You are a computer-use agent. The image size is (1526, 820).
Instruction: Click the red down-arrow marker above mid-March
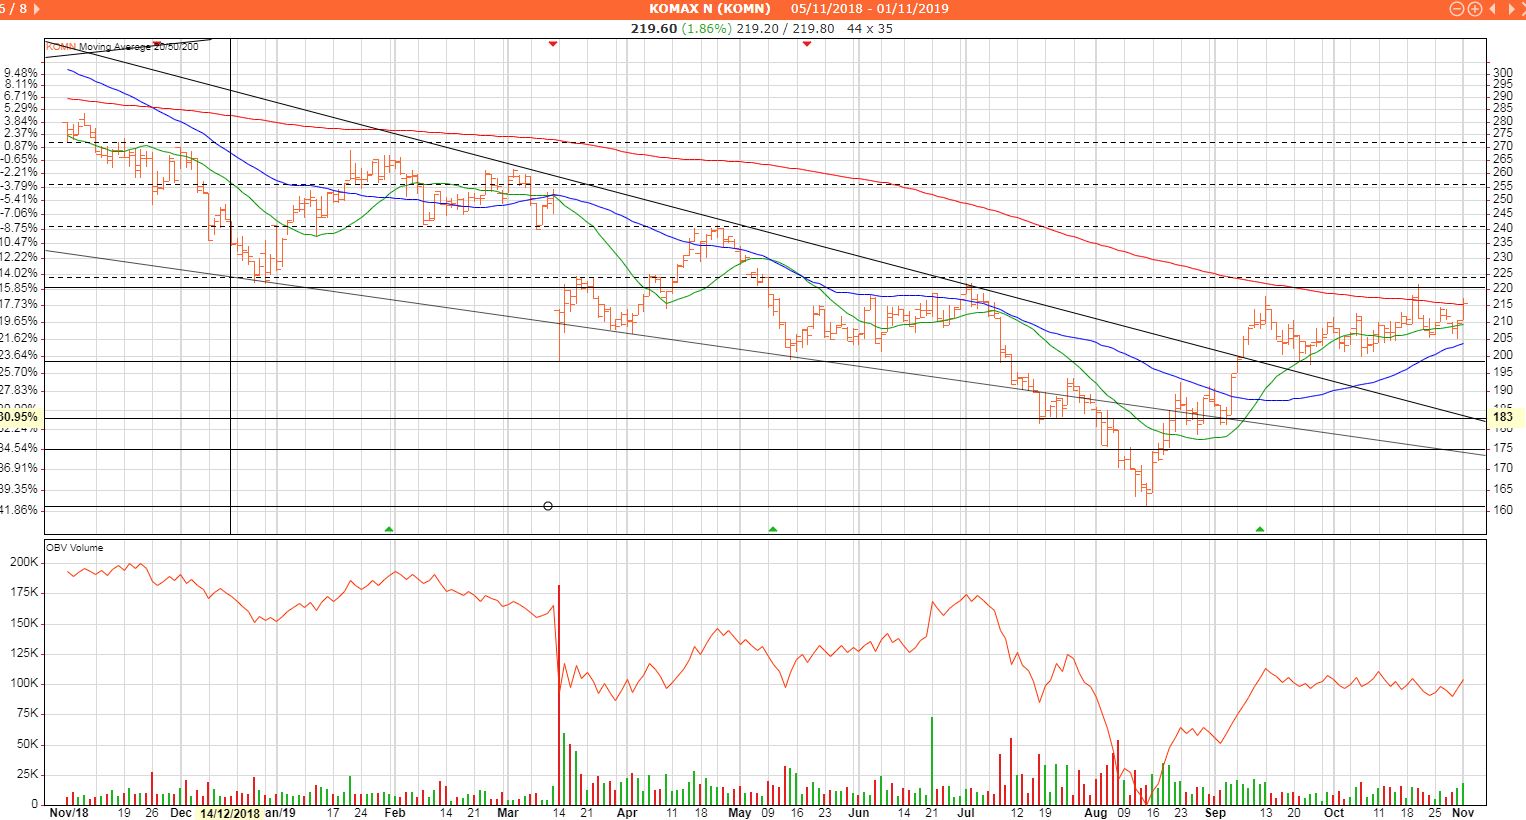(x=553, y=44)
